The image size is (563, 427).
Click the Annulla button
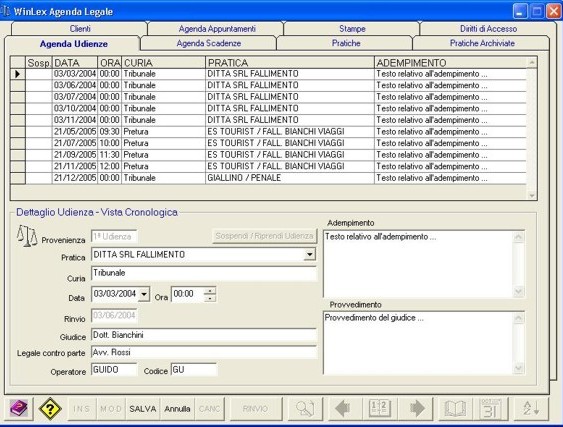click(x=177, y=409)
